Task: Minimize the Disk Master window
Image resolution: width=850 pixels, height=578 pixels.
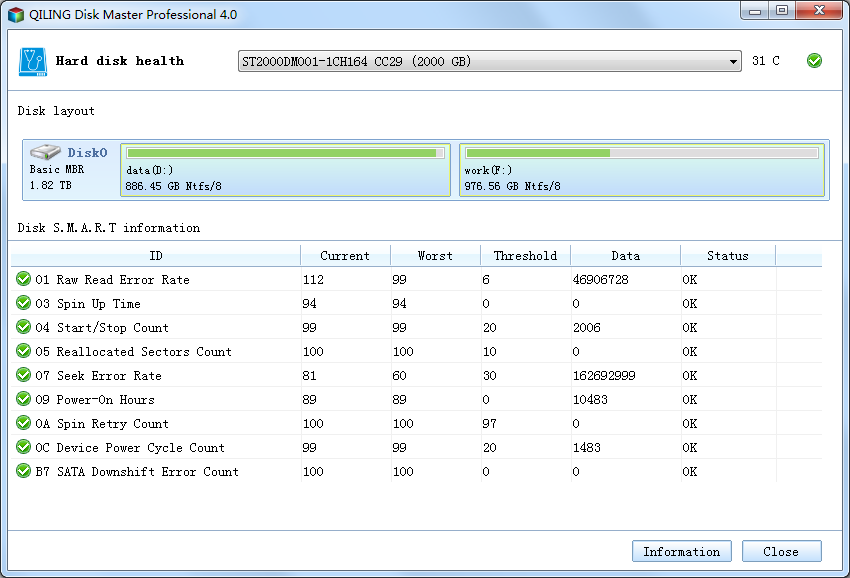Action: tap(755, 11)
